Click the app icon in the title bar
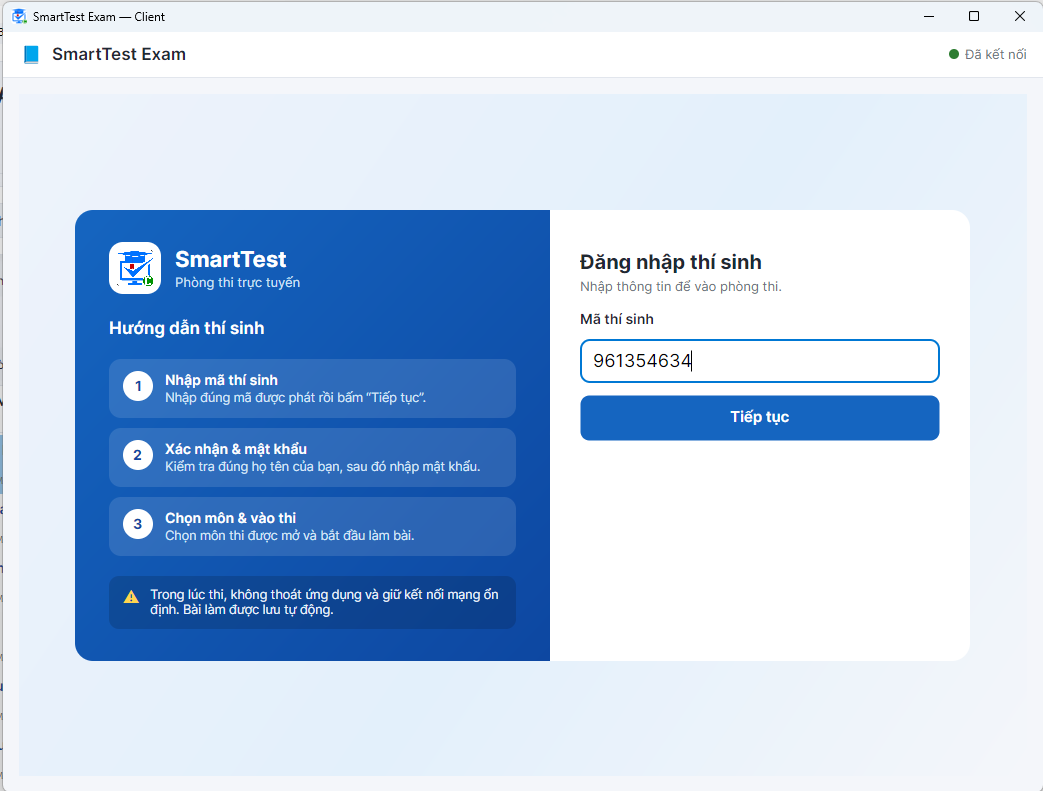 click(19, 17)
